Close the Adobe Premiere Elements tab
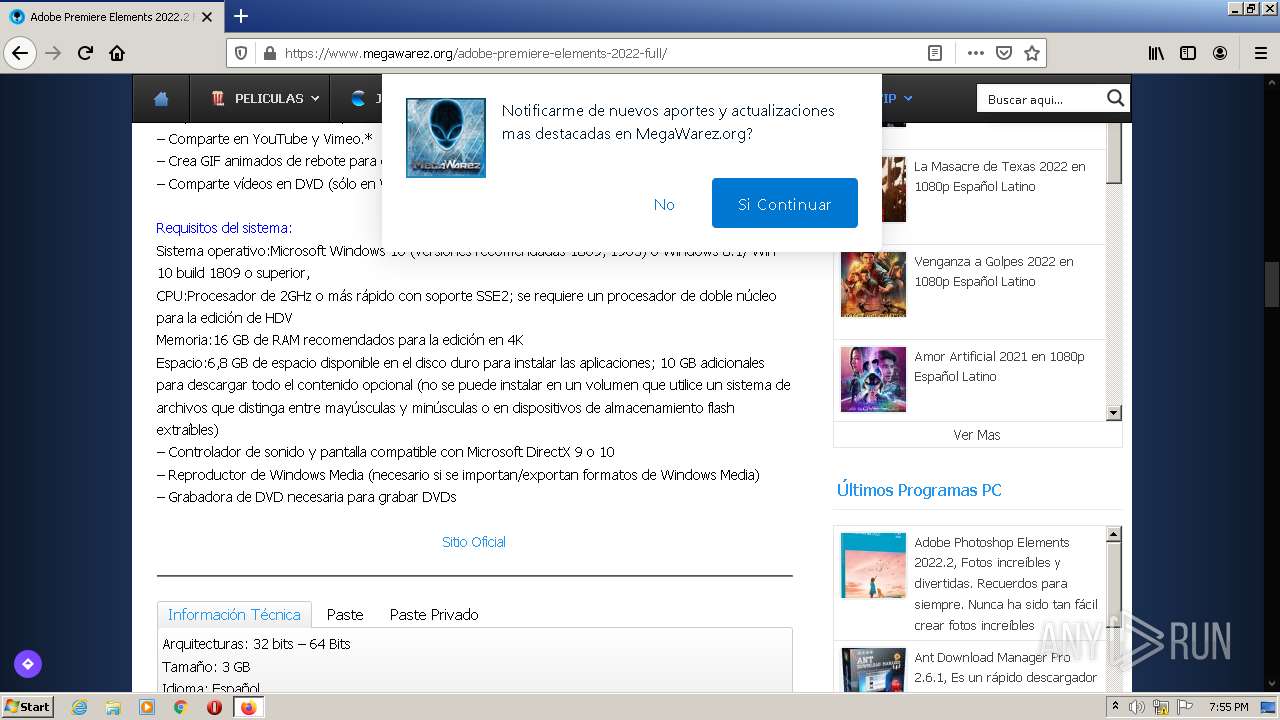Screen dimensions: 1280x720 pyautogui.click(x=207, y=17)
